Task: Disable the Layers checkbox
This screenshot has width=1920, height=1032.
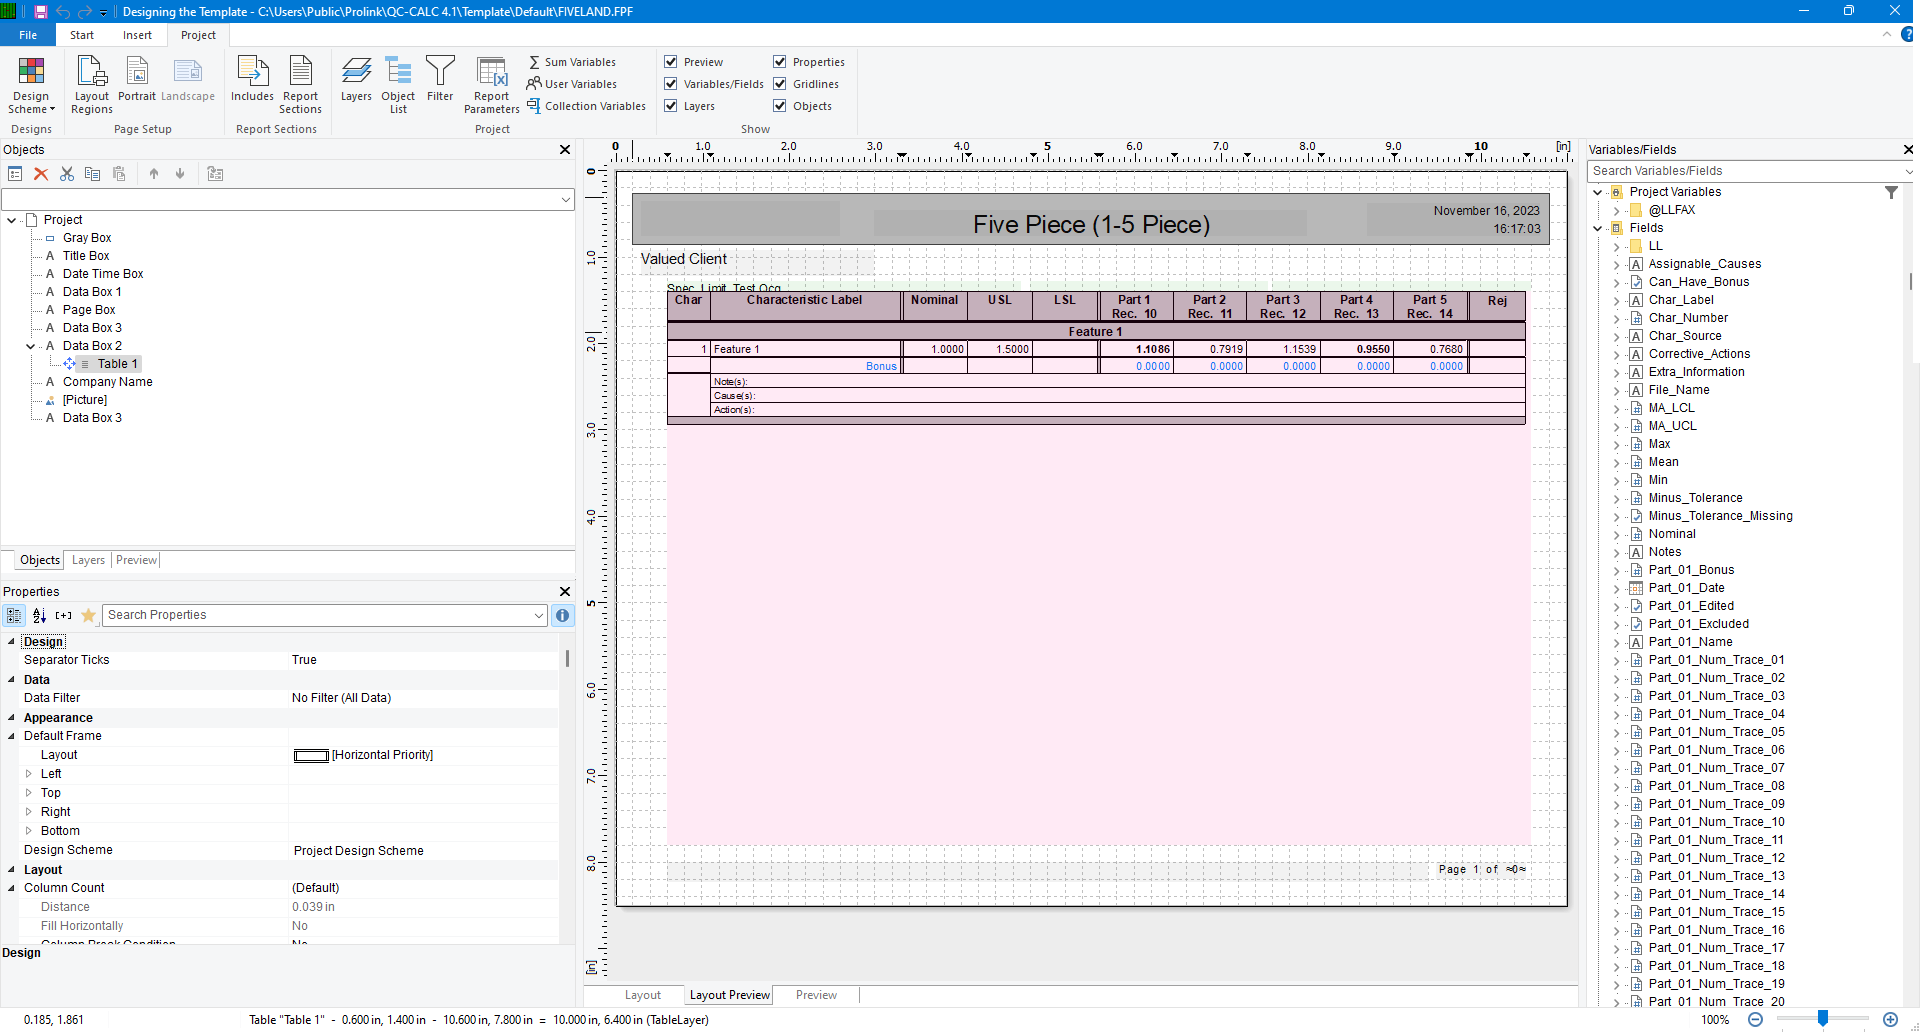Action: pos(670,105)
